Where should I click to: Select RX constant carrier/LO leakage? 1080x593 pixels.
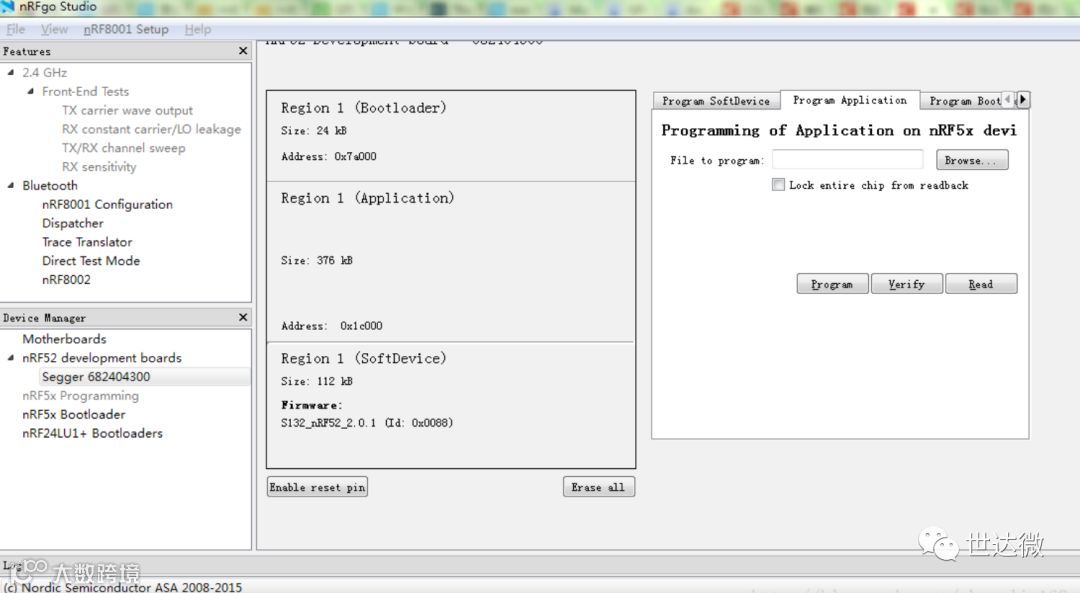[152, 129]
